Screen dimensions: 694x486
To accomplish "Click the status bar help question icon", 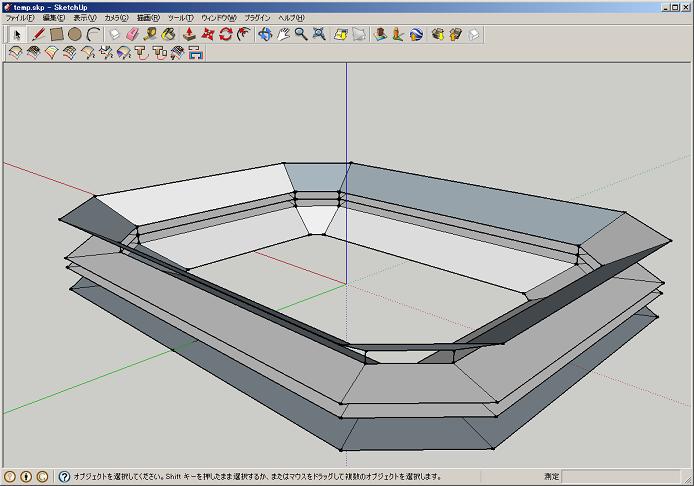I will point(64,477).
